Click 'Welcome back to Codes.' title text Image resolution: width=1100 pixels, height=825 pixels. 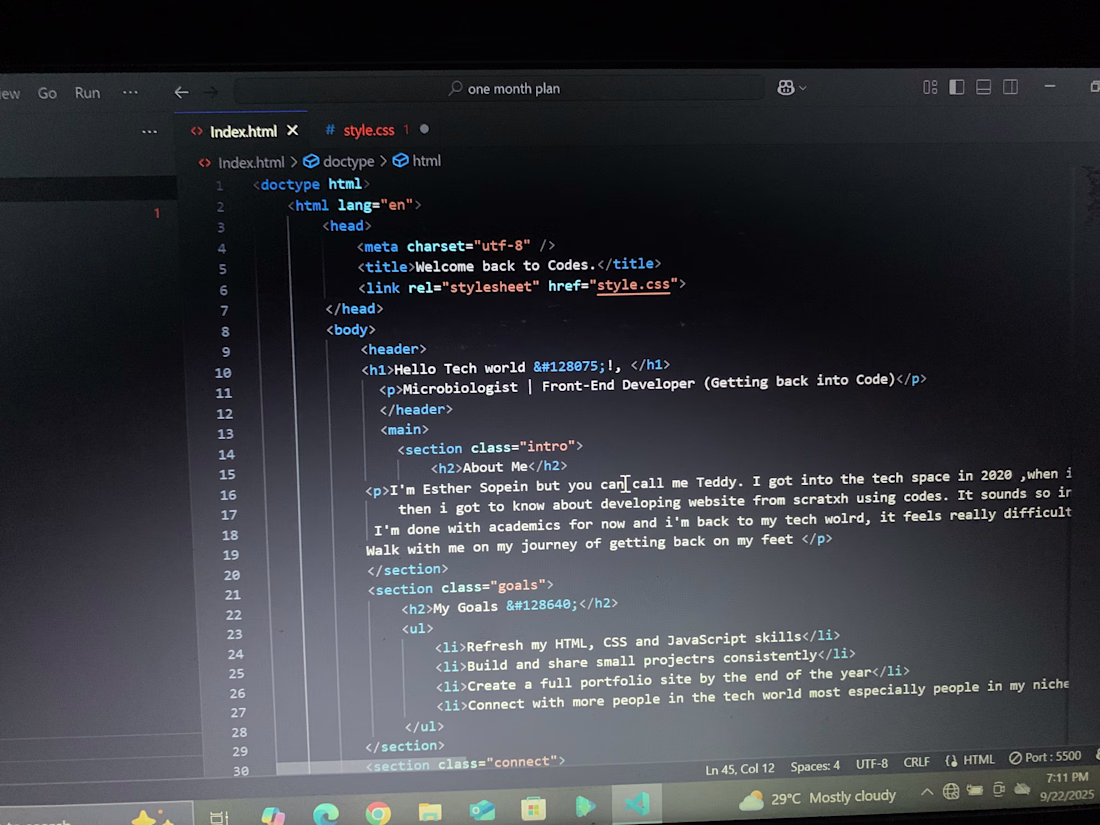click(x=505, y=266)
